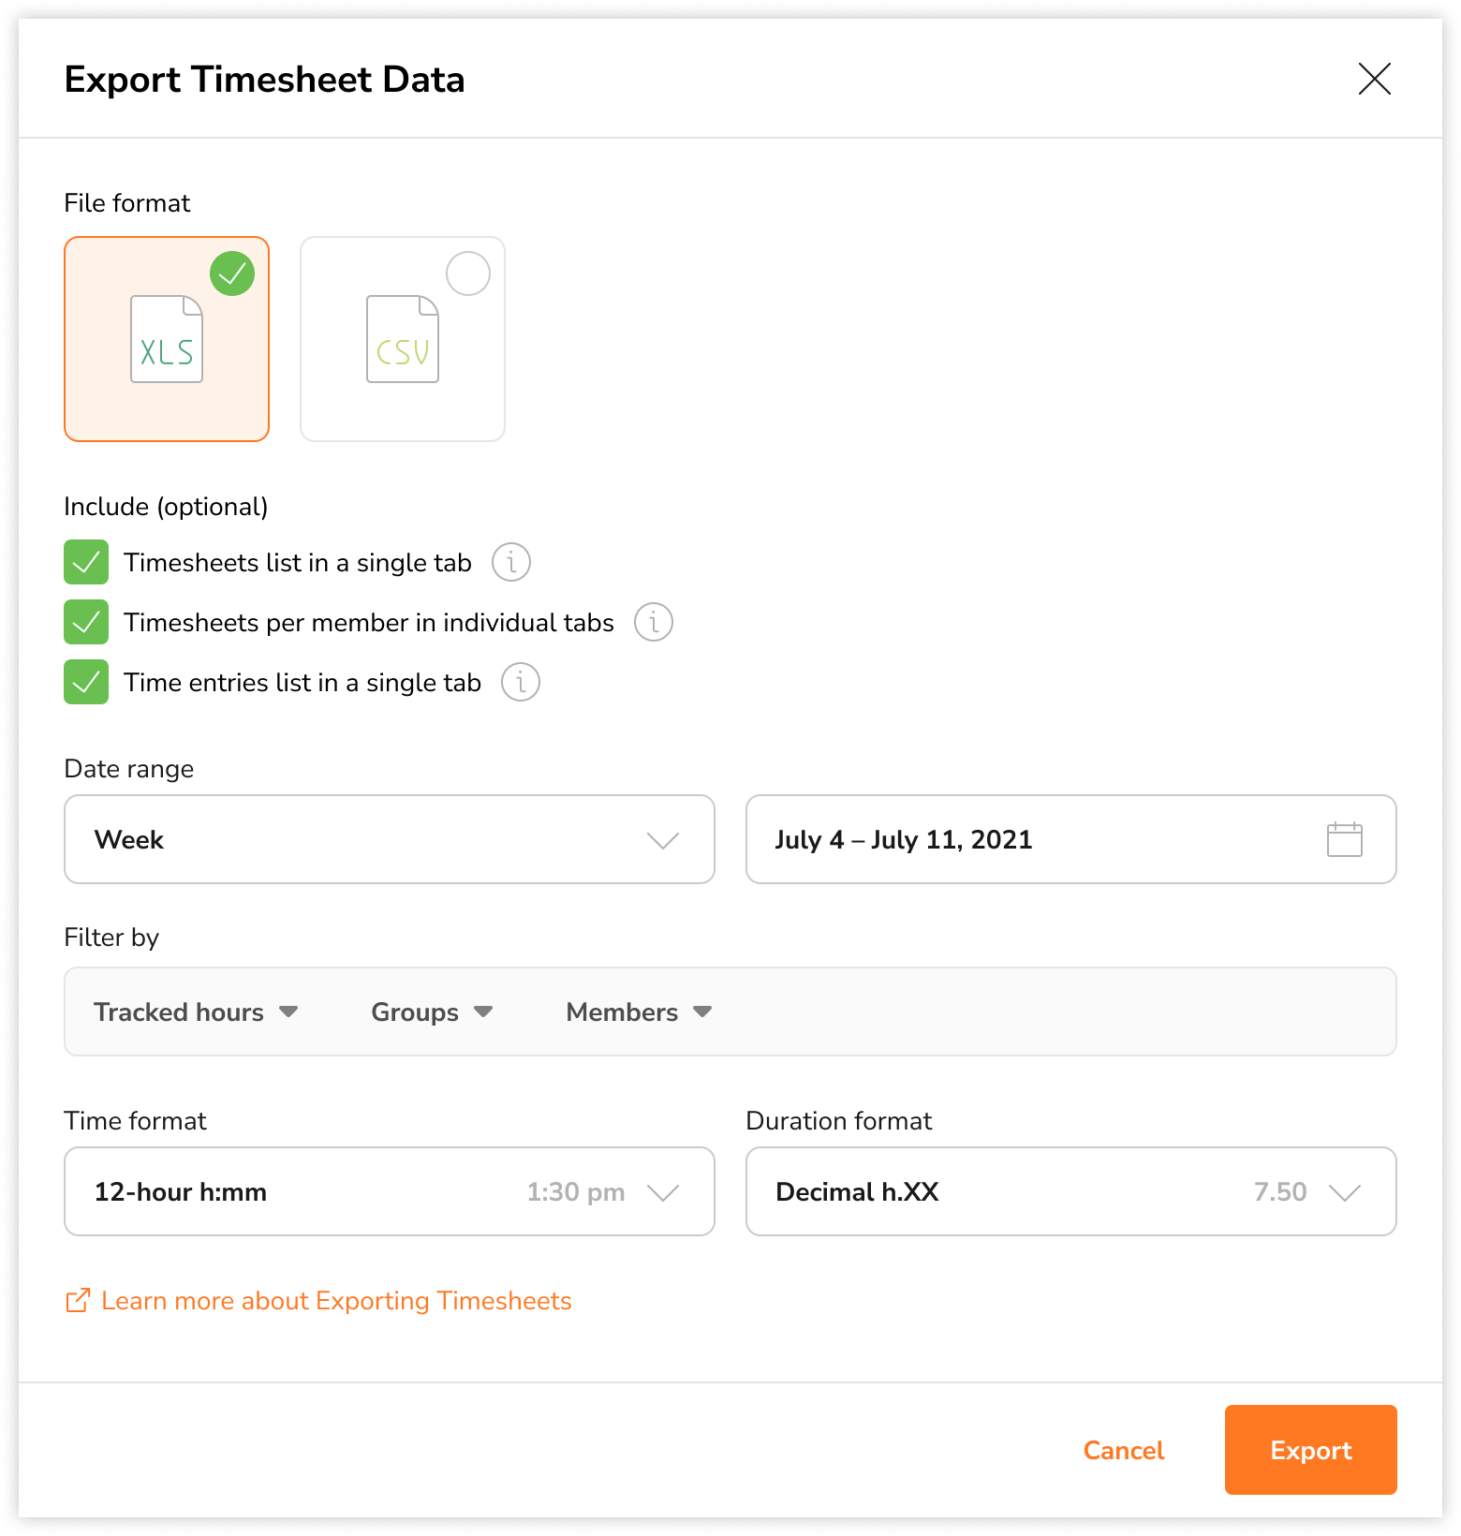
Task: Open info for Timesheets per member option
Action: click(653, 622)
